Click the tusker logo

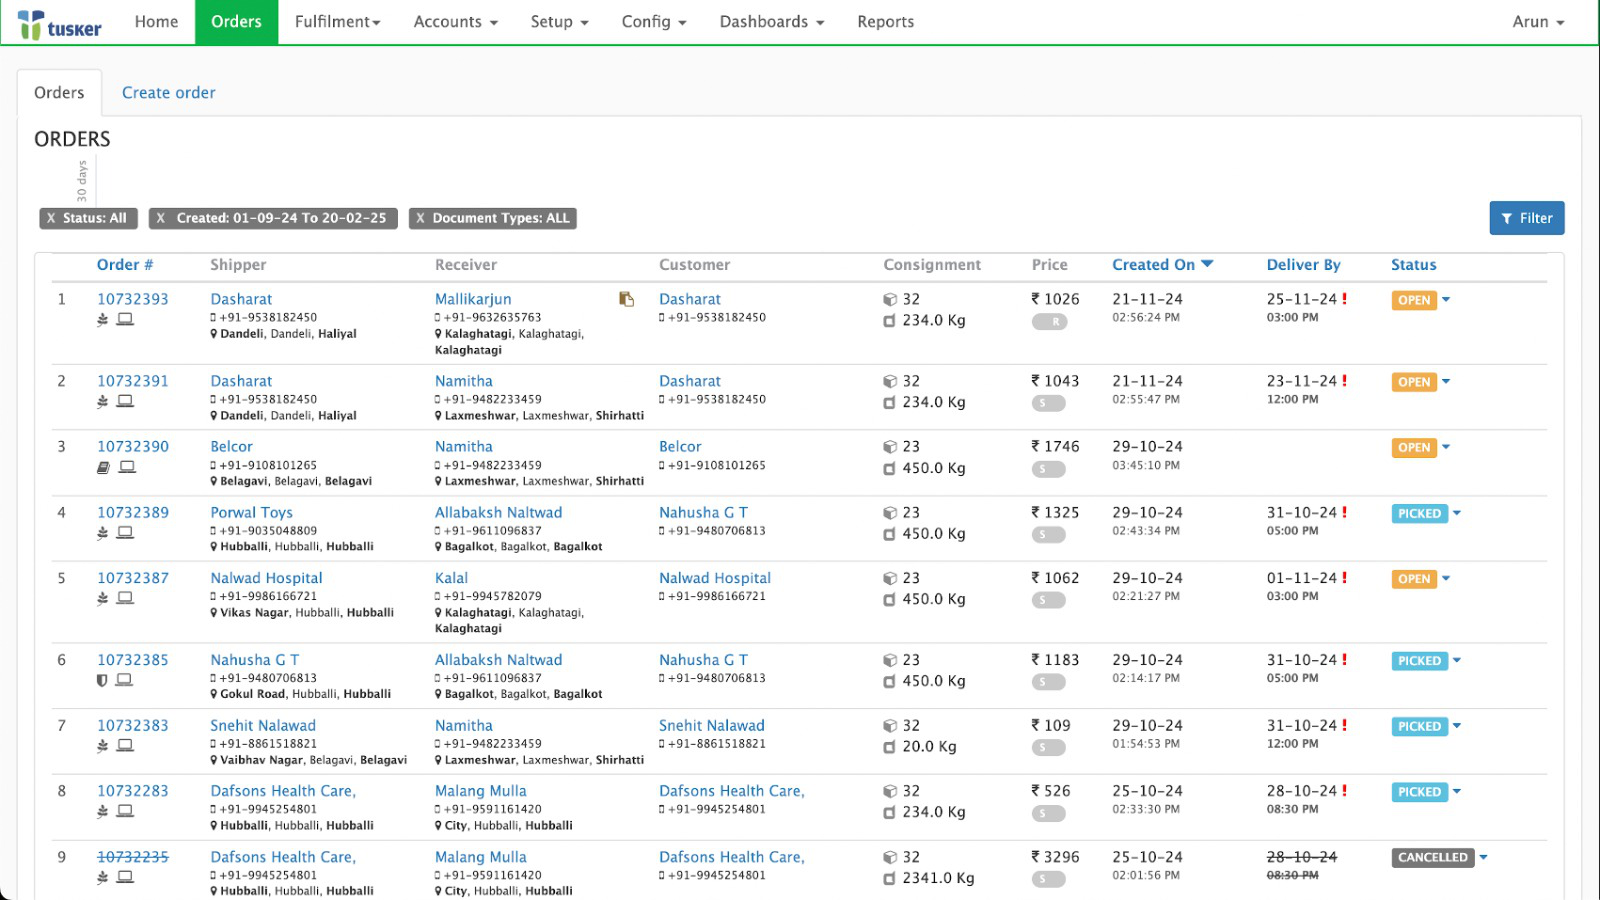(x=59, y=22)
